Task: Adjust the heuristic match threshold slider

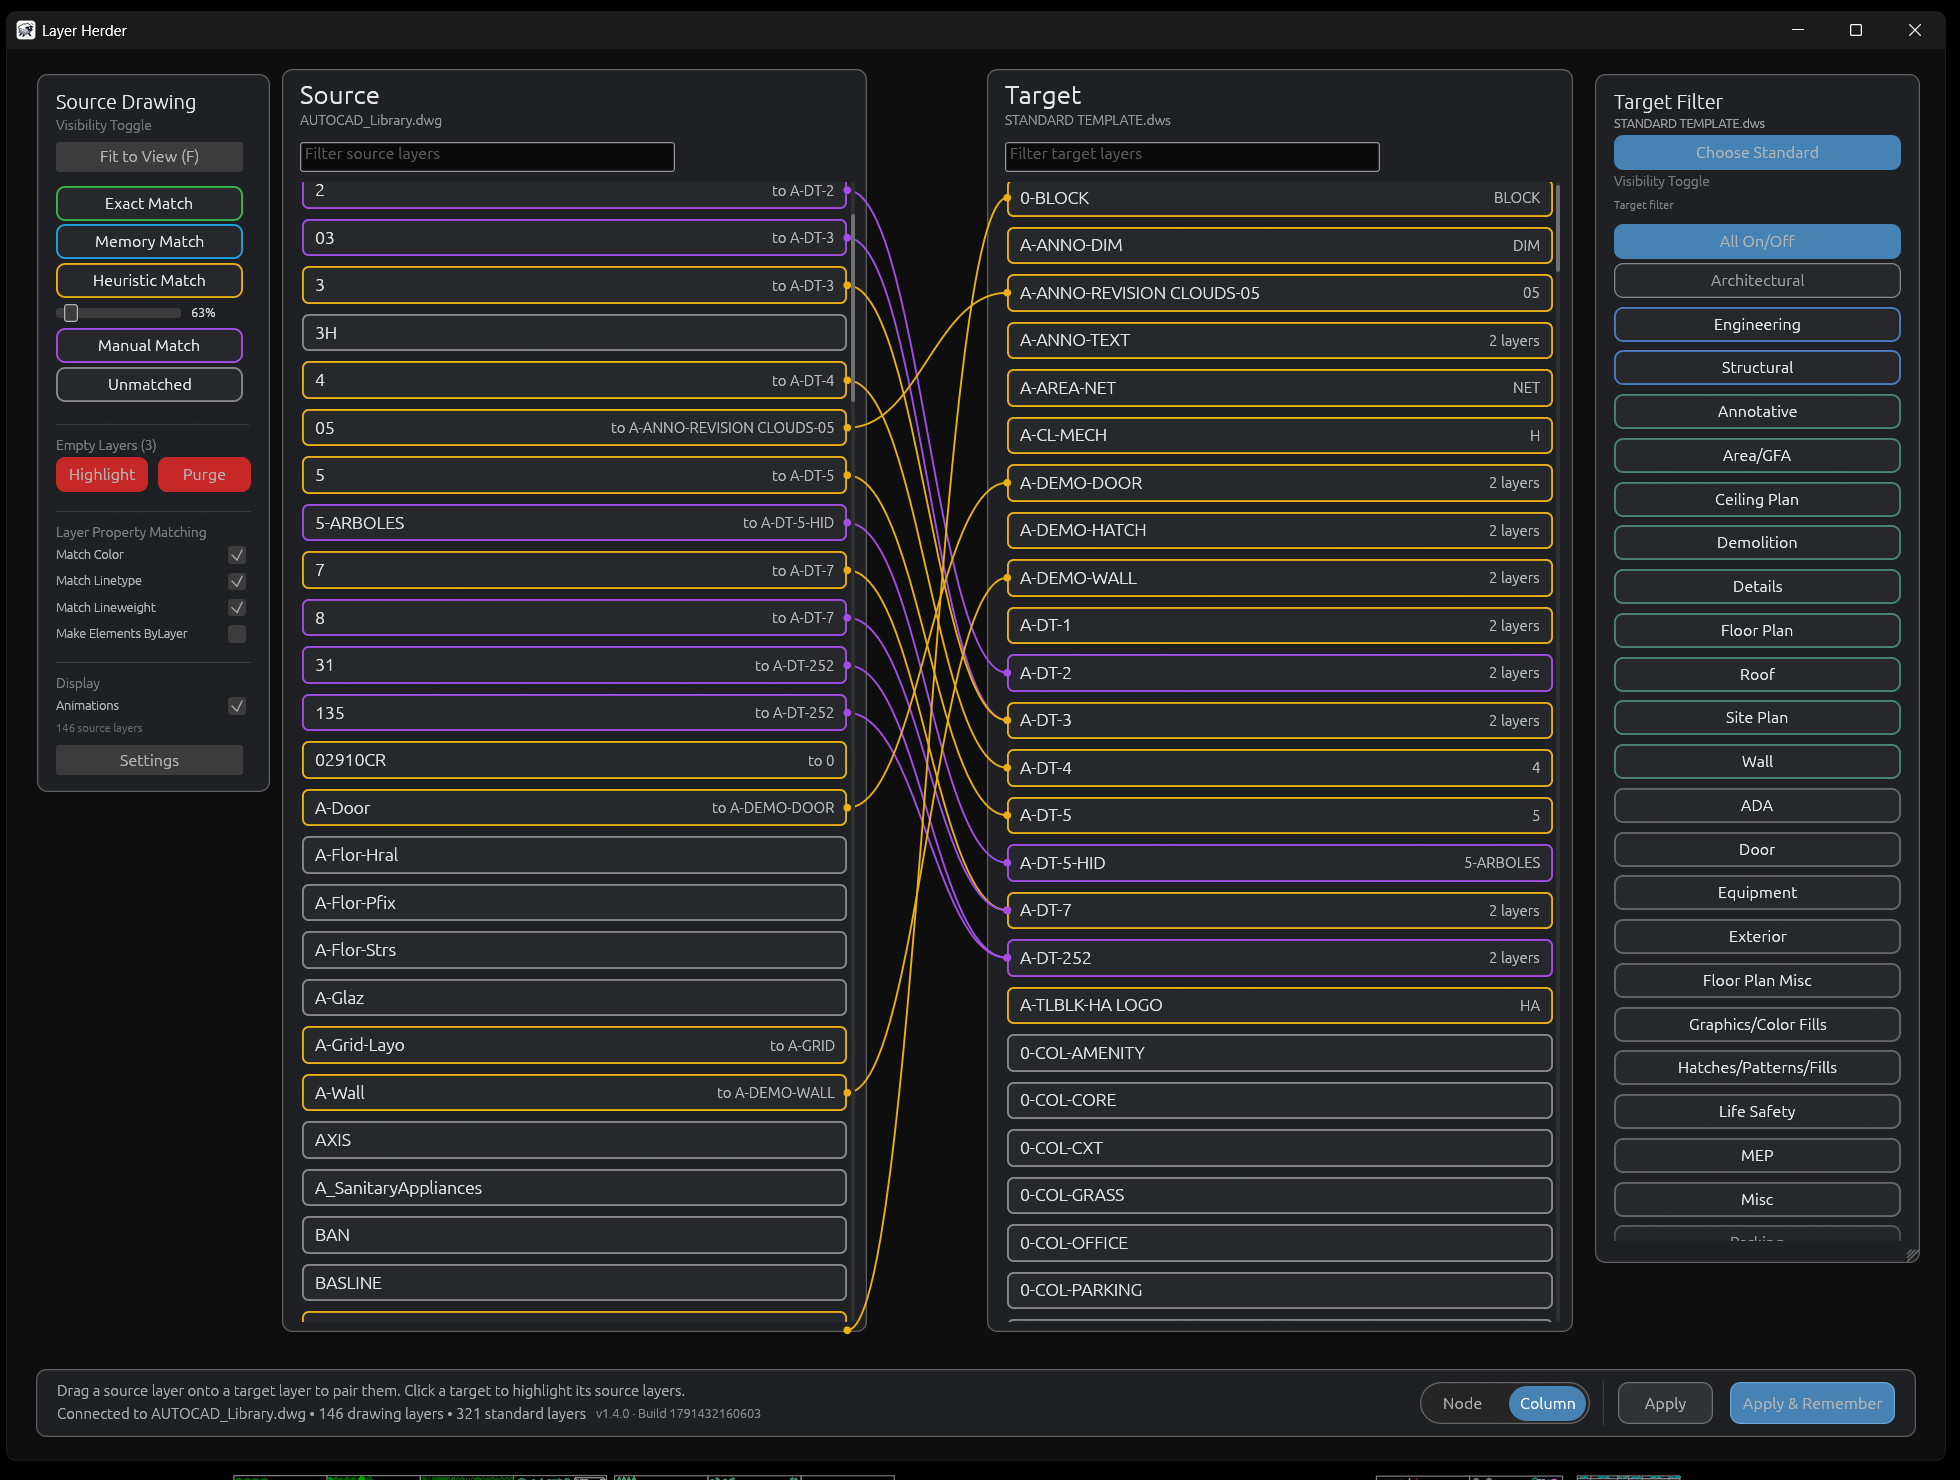Action: tap(71, 313)
